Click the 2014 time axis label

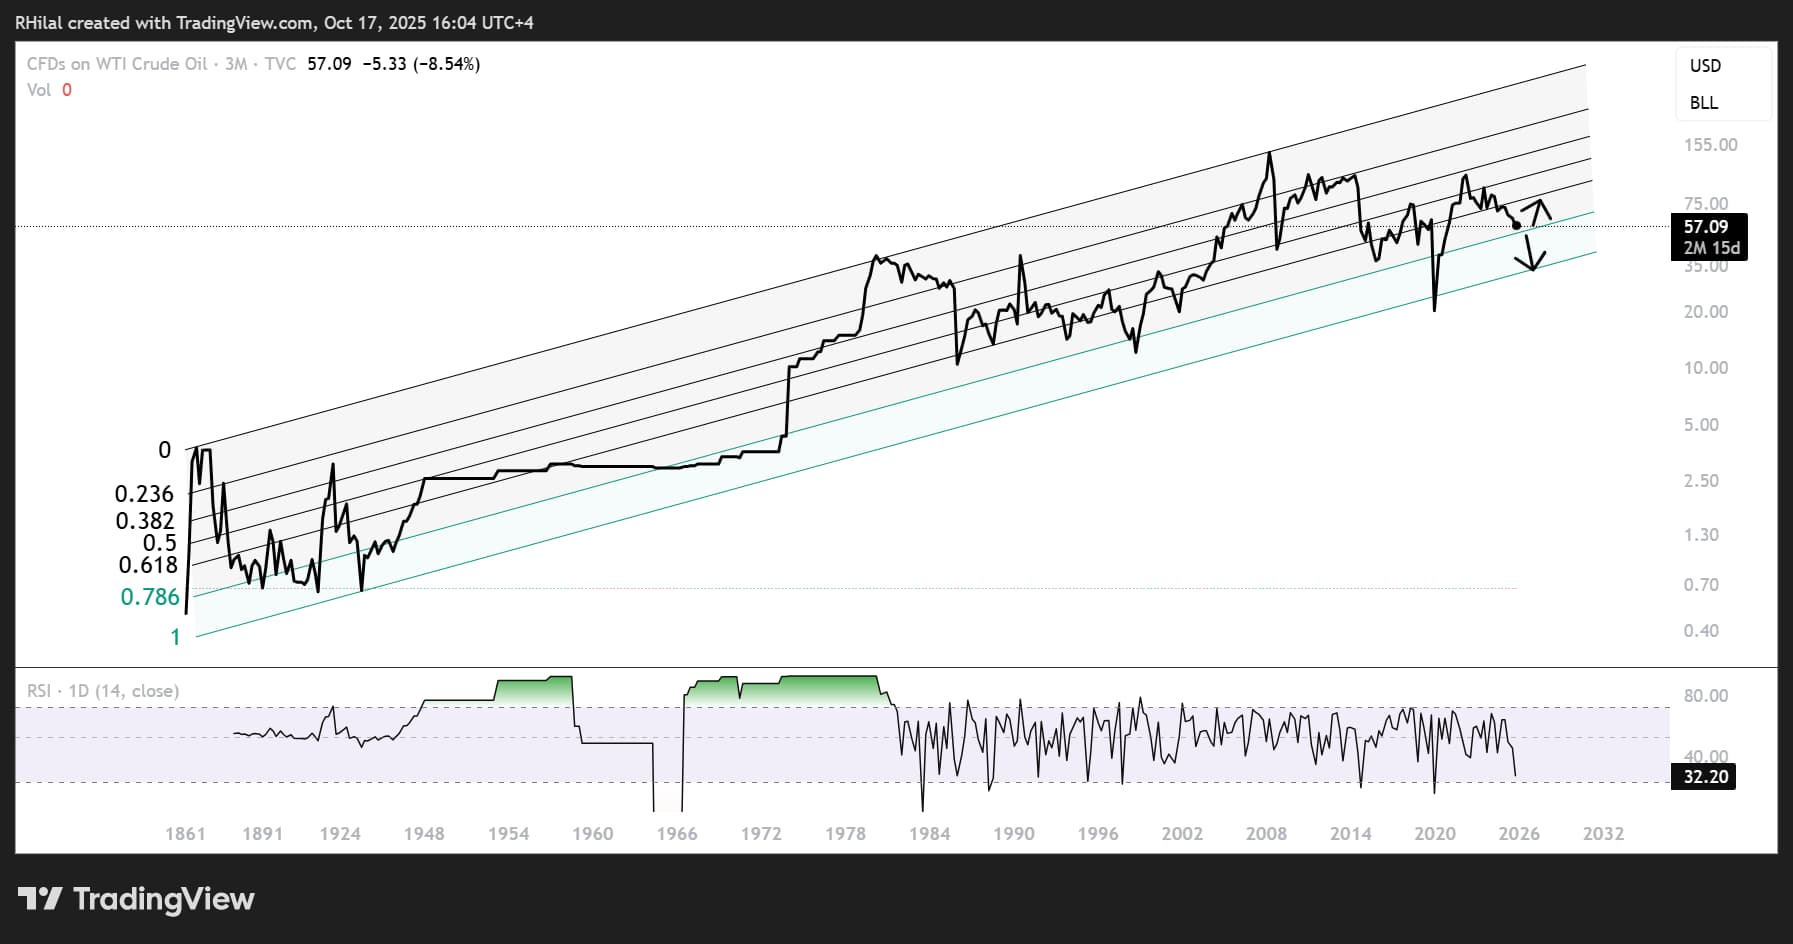point(1350,834)
